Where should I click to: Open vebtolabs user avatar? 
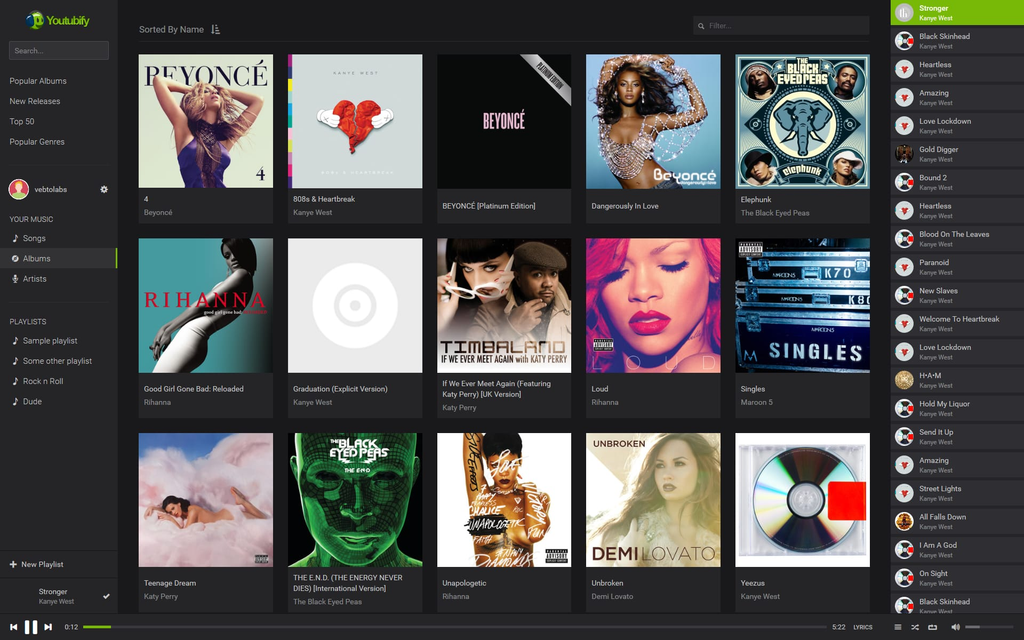[18, 189]
